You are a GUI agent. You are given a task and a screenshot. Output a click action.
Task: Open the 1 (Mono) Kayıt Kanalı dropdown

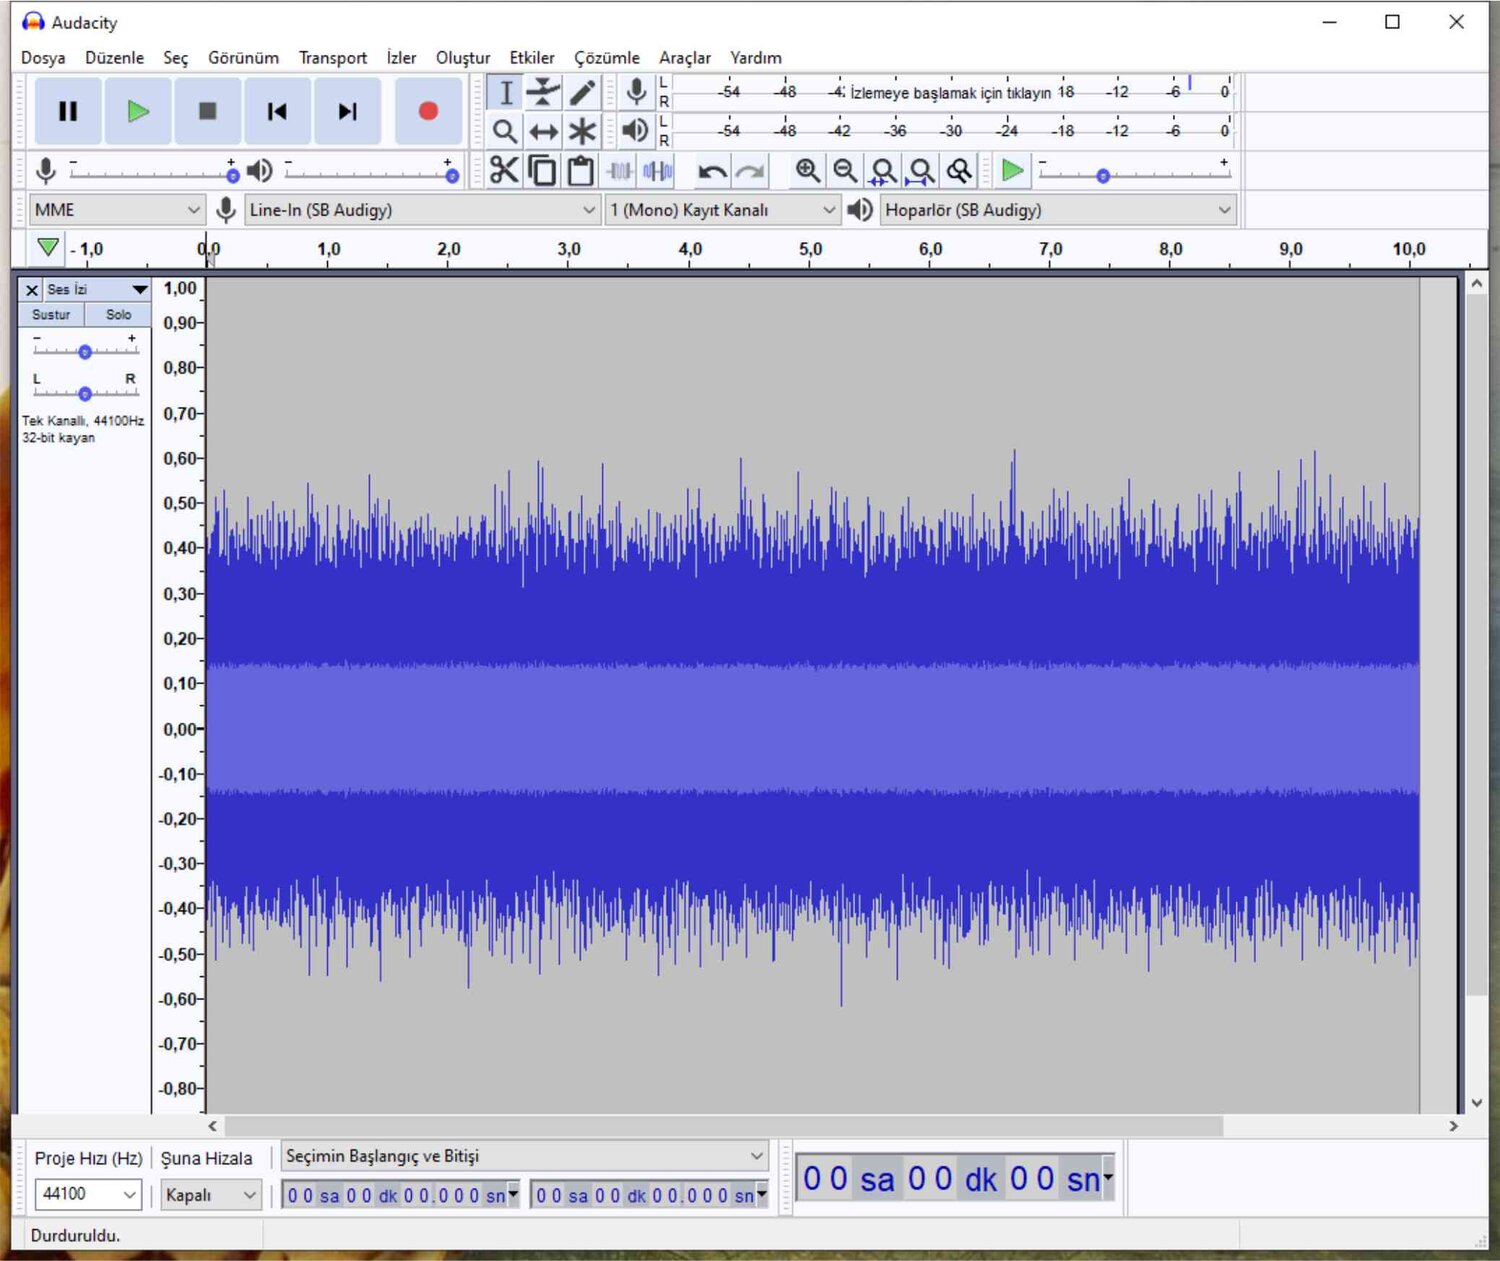point(722,210)
